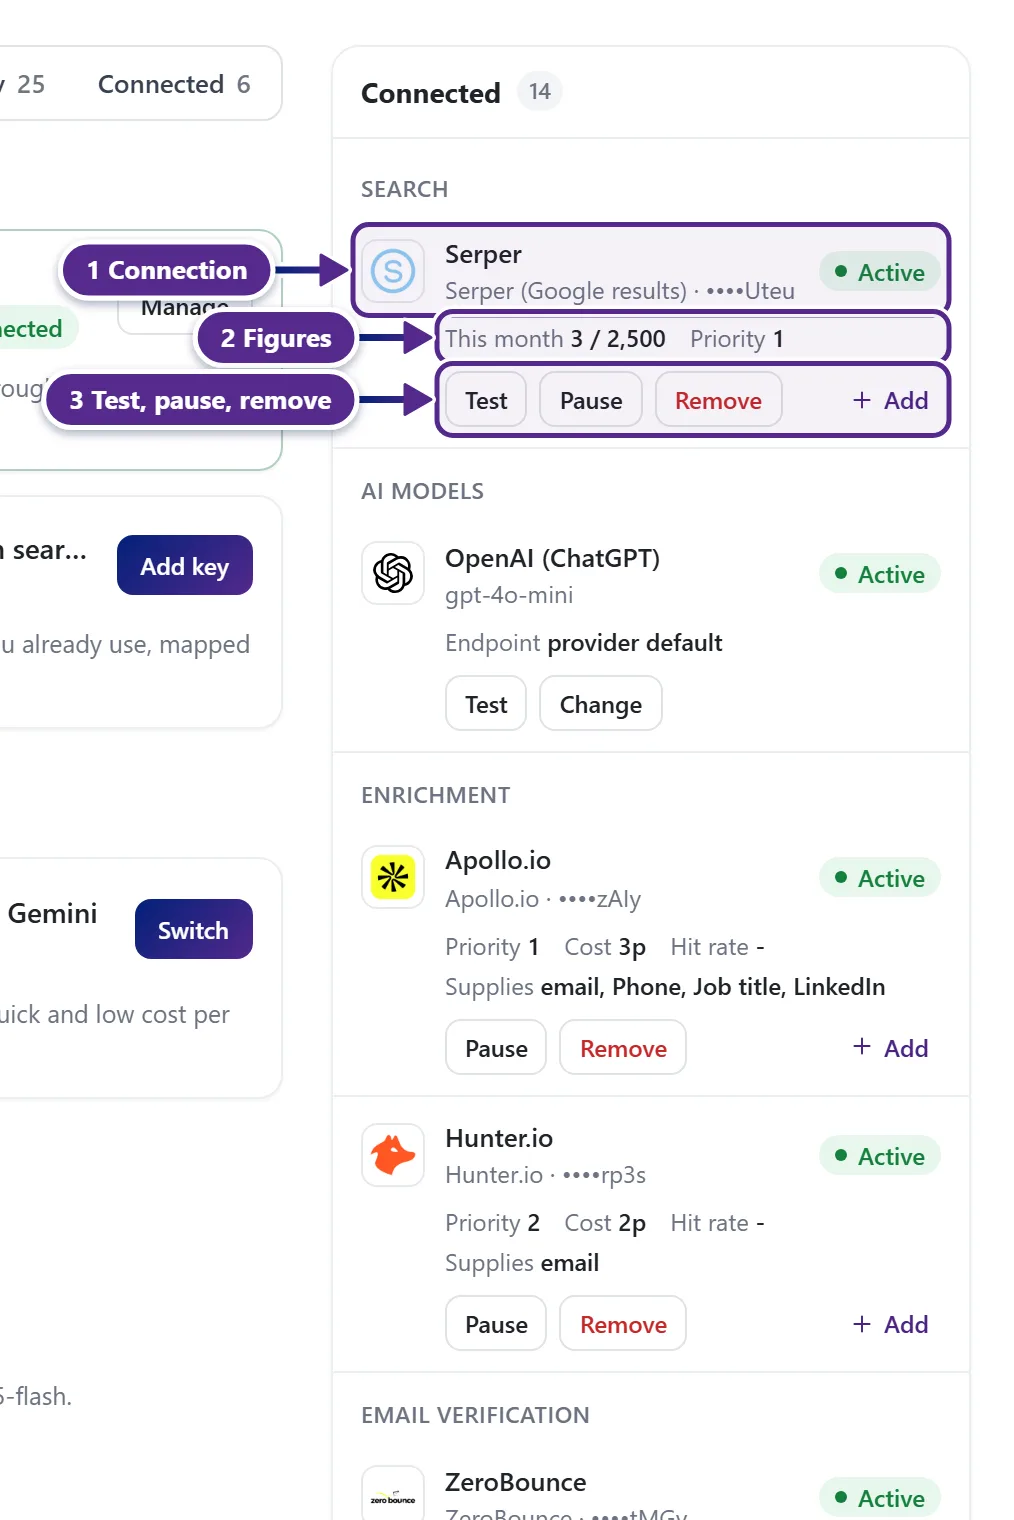This screenshot has width=1014, height=1520.
Task: Click the 'Serper (Google results) · ••••Uteu' text
Action: pos(620,291)
